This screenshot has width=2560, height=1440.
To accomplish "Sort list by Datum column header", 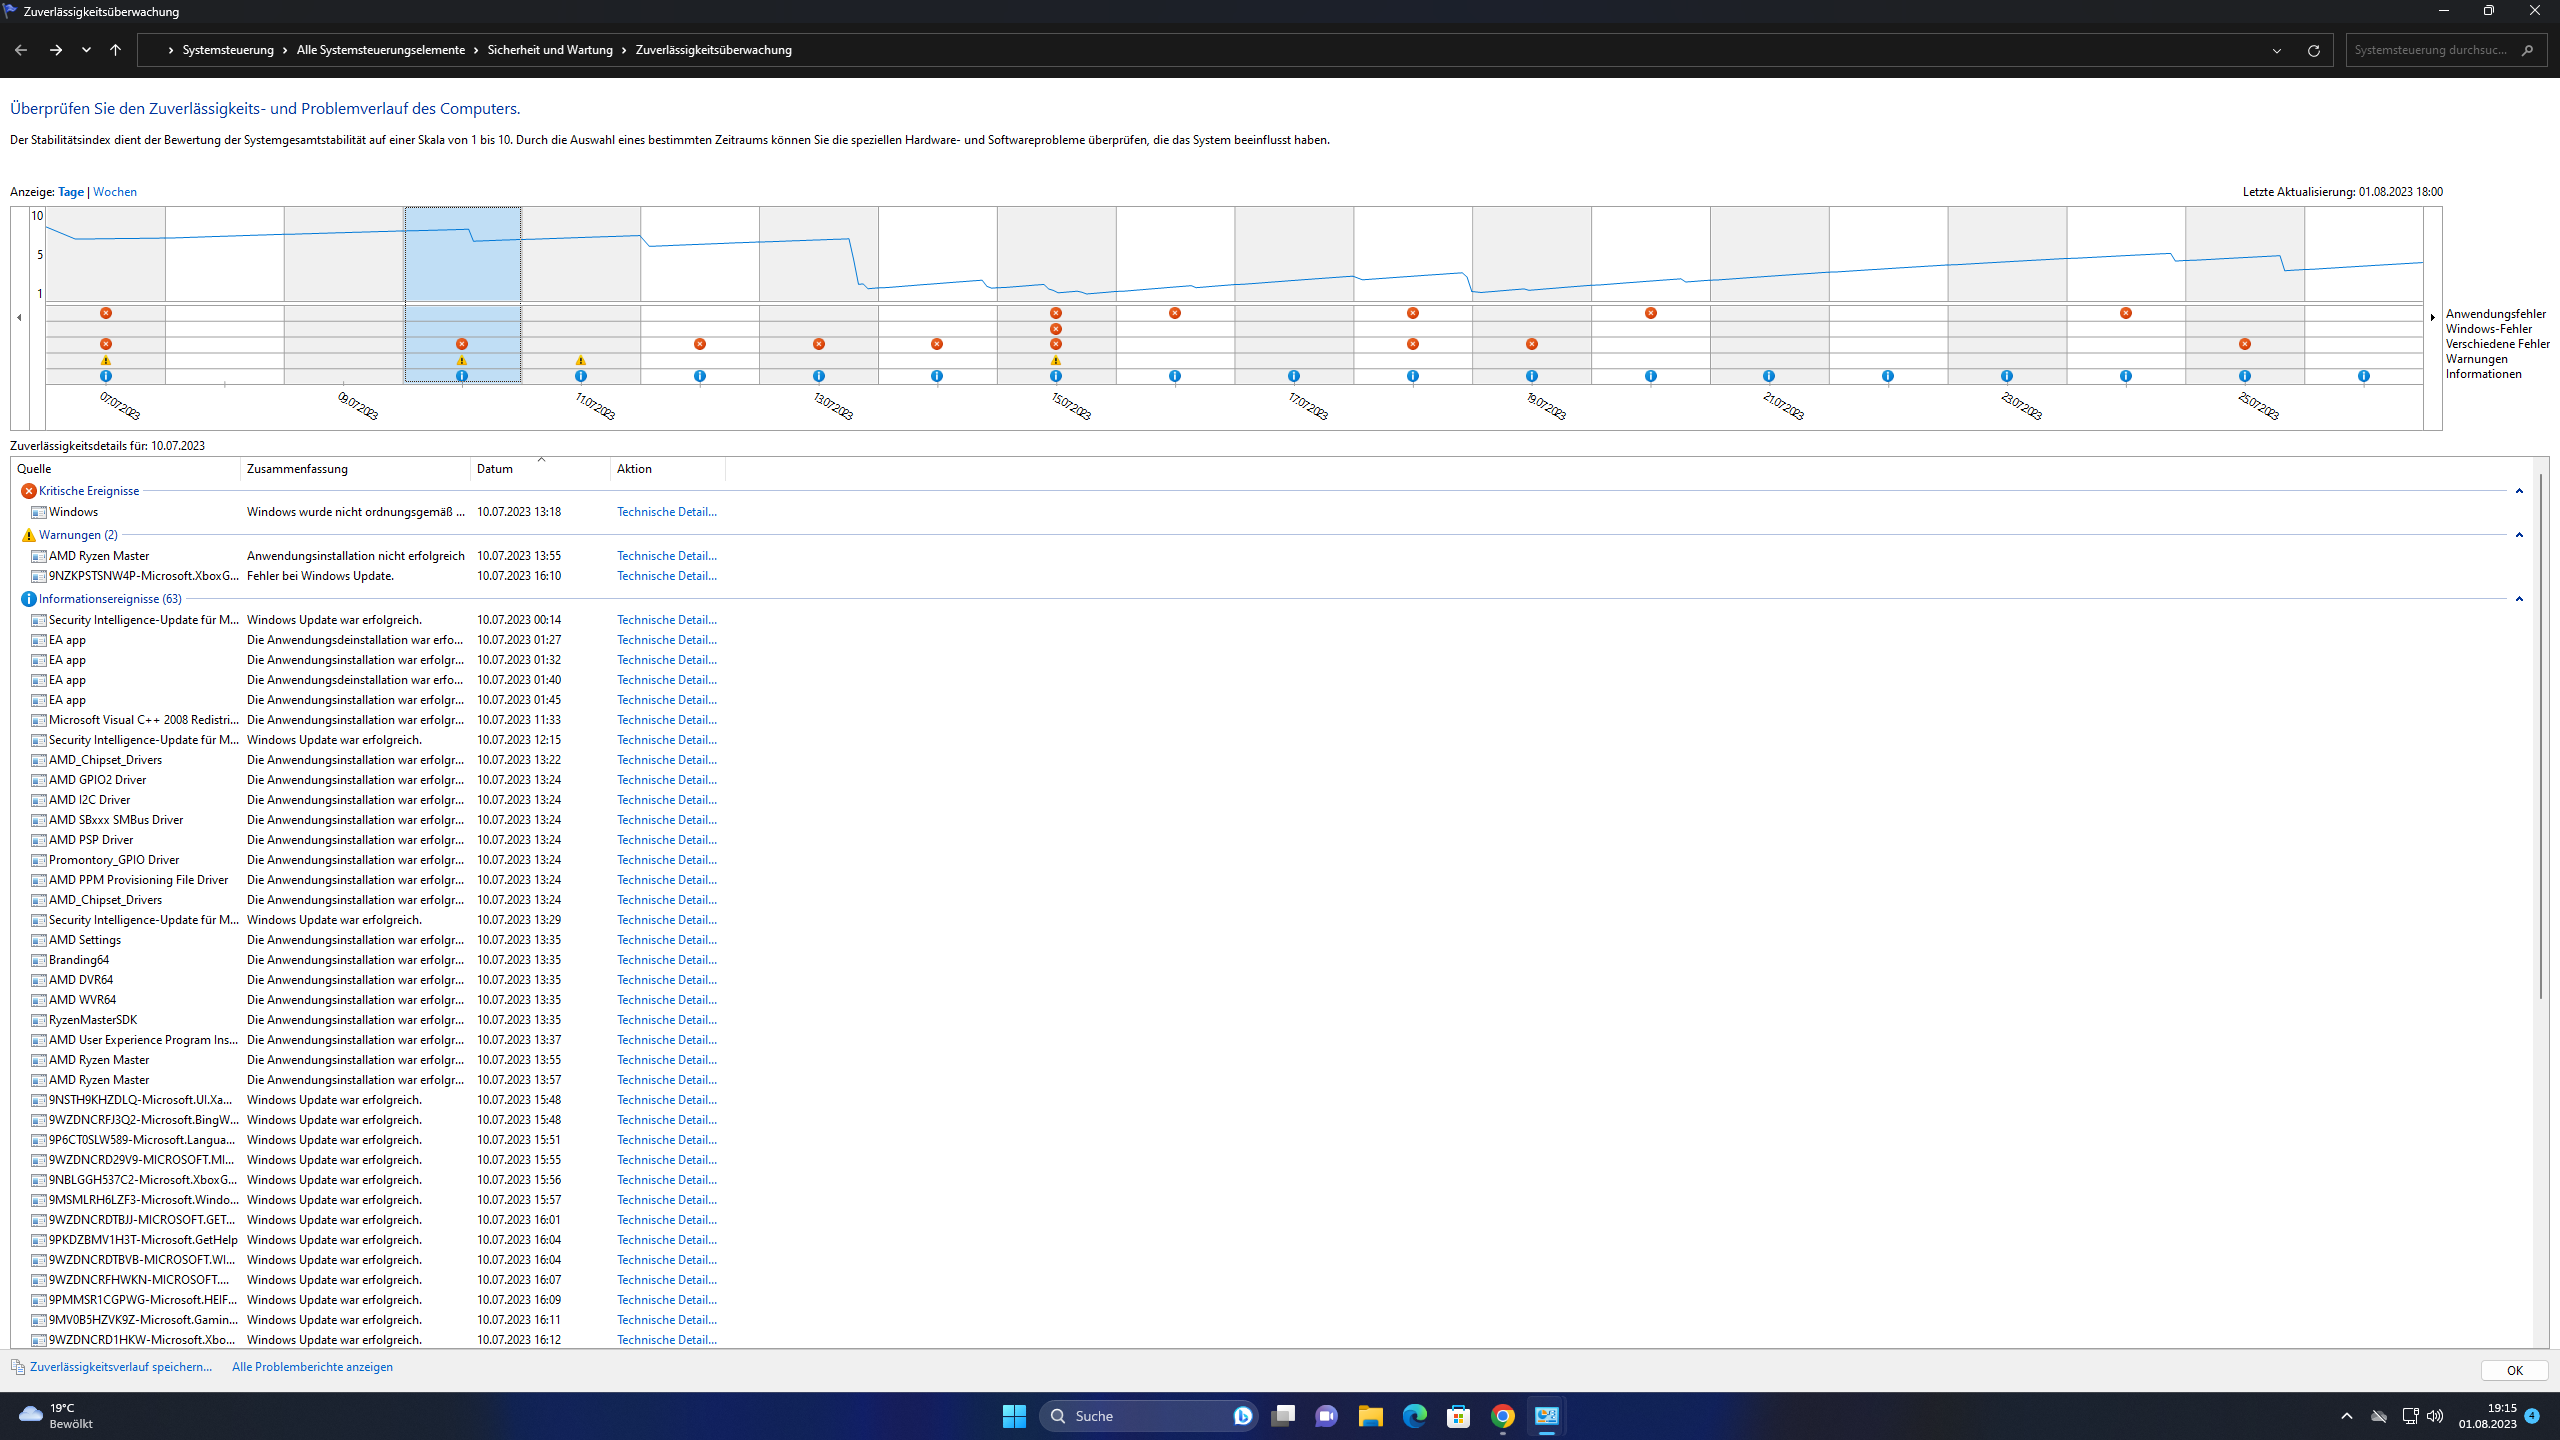I will coord(495,469).
